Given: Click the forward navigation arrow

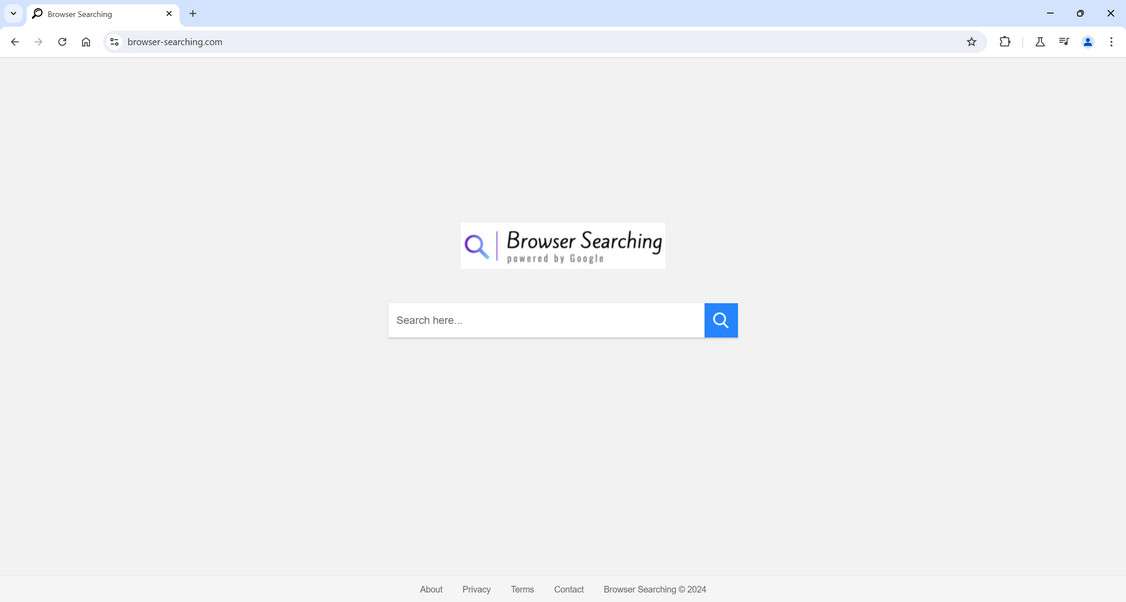Looking at the screenshot, I should tap(38, 41).
